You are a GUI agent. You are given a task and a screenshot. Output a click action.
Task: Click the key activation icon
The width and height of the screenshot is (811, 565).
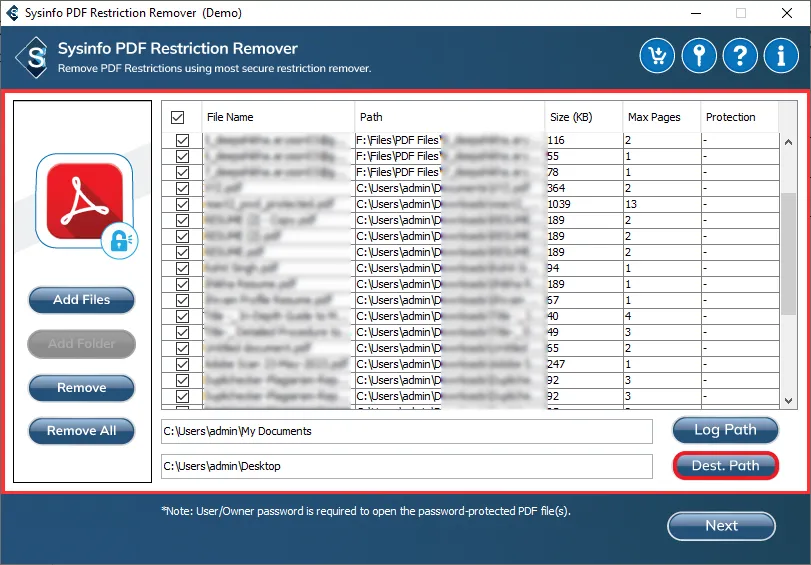[x=699, y=55]
